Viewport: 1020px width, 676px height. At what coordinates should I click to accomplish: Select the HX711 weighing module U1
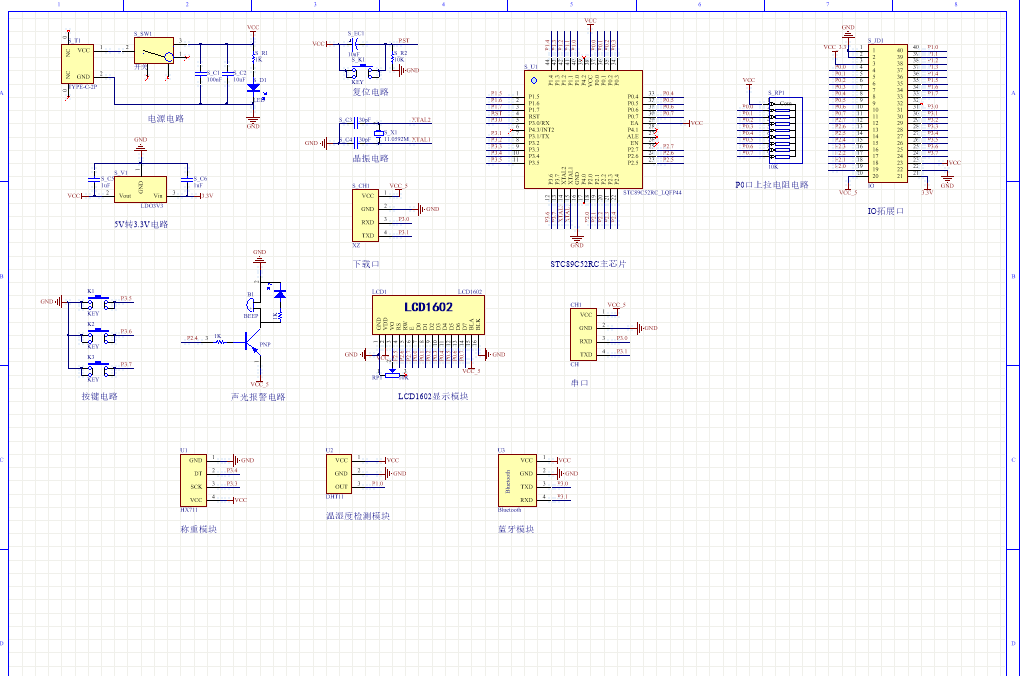(196, 479)
